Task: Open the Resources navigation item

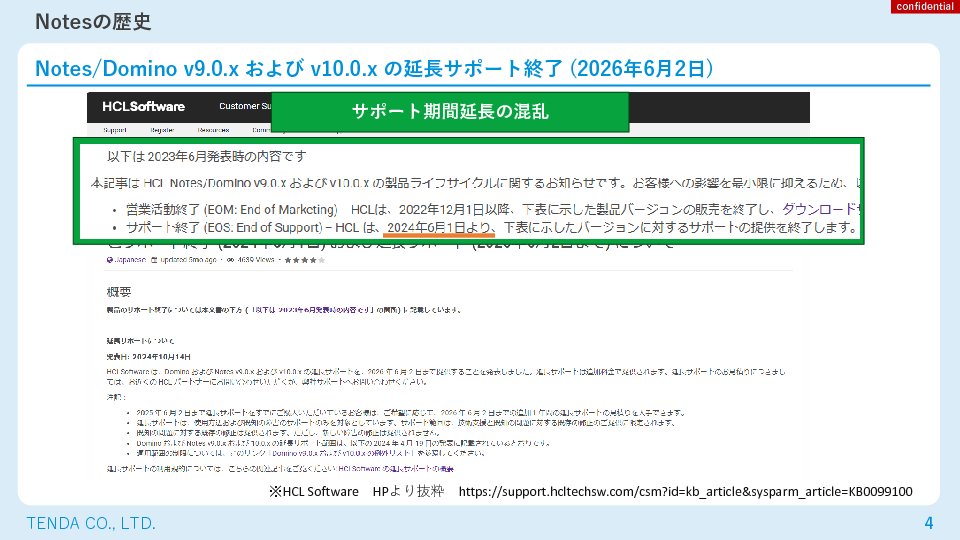Action: pos(213,130)
